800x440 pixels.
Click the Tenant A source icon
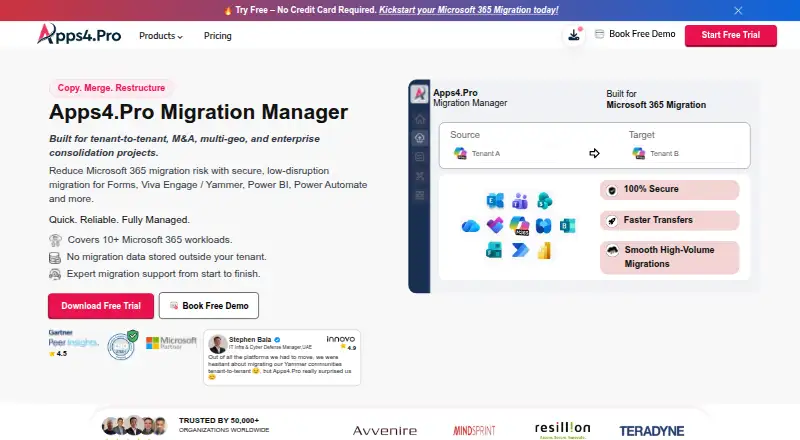pyautogui.click(x=460, y=153)
